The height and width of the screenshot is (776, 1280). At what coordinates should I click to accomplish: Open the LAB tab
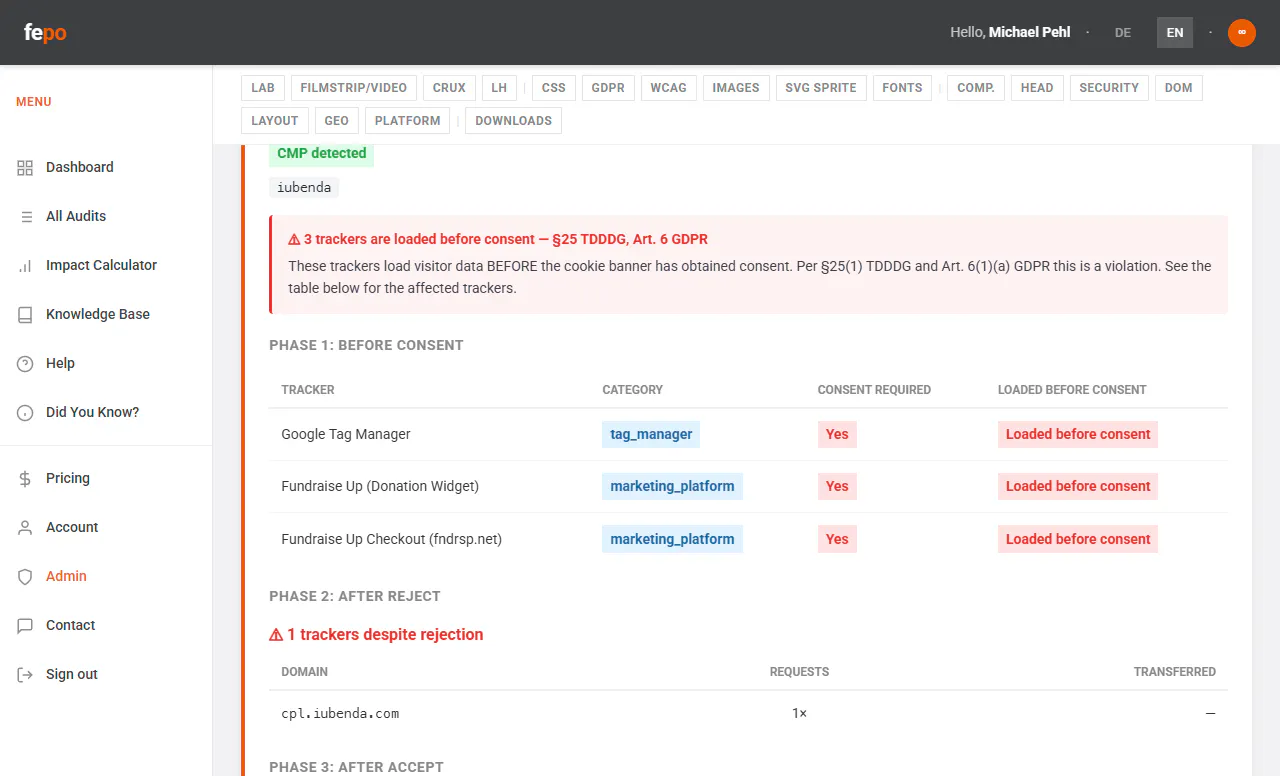(263, 88)
